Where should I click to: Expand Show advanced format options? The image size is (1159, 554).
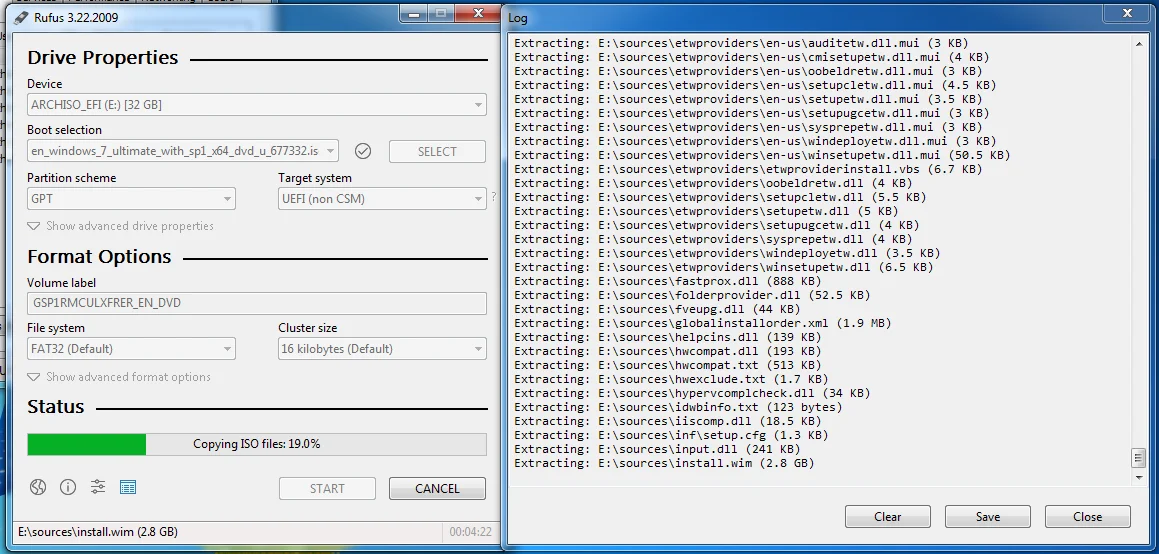[x=119, y=377]
